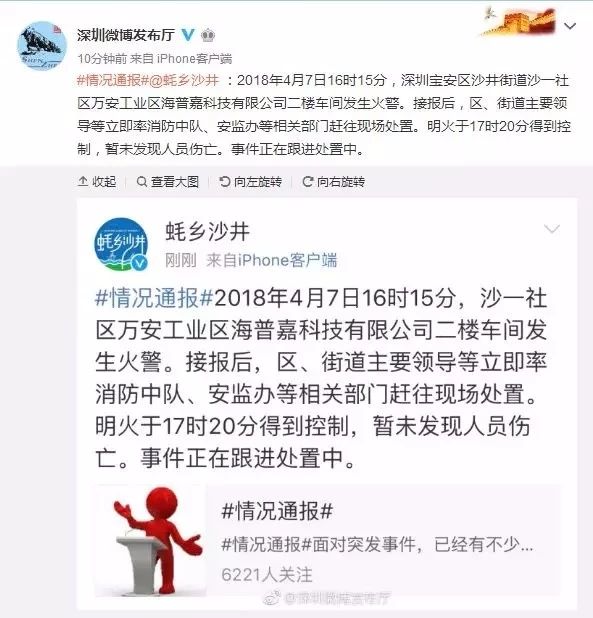Rotate image left with 向左旋转
This screenshot has height=618, width=593.
[250, 182]
